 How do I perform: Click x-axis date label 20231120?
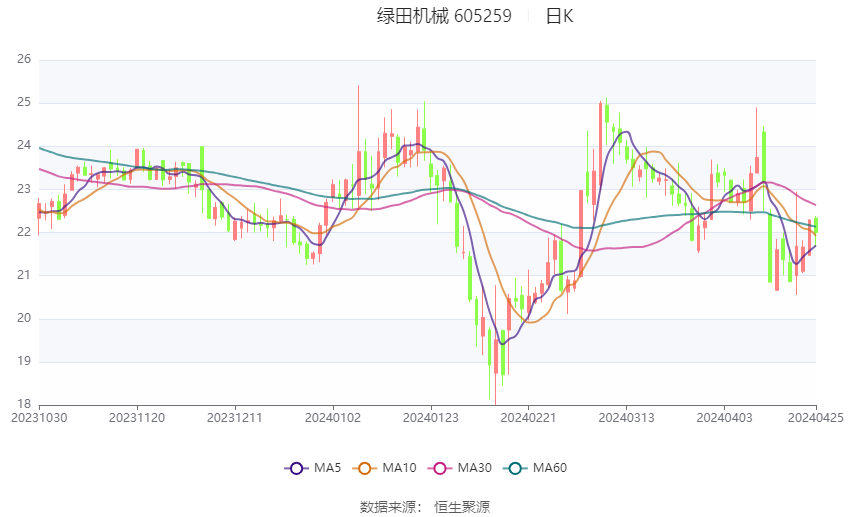[x=137, y=418]
